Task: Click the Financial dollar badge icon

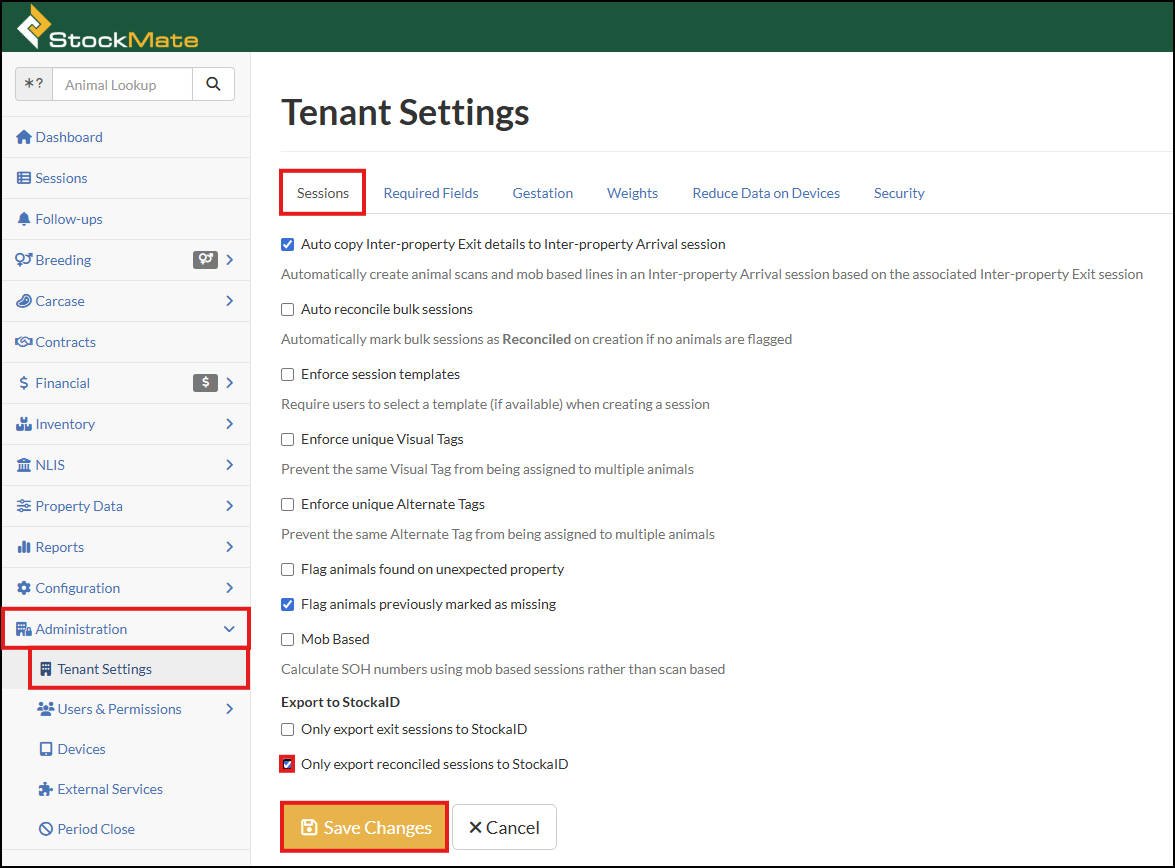Action: pos(205,383)
